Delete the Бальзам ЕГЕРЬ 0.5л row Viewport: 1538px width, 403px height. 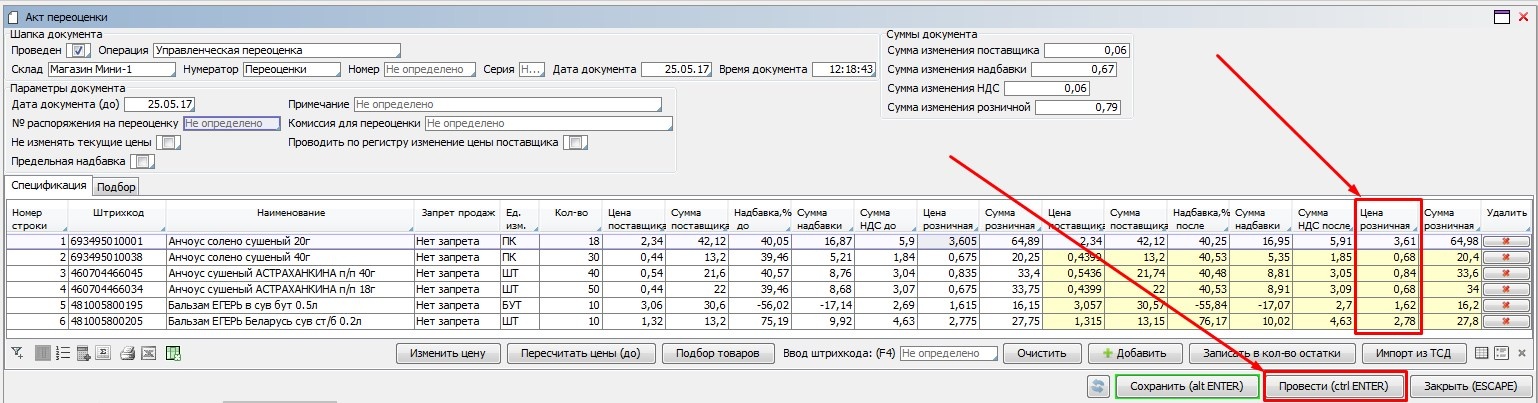[1506, 304]
